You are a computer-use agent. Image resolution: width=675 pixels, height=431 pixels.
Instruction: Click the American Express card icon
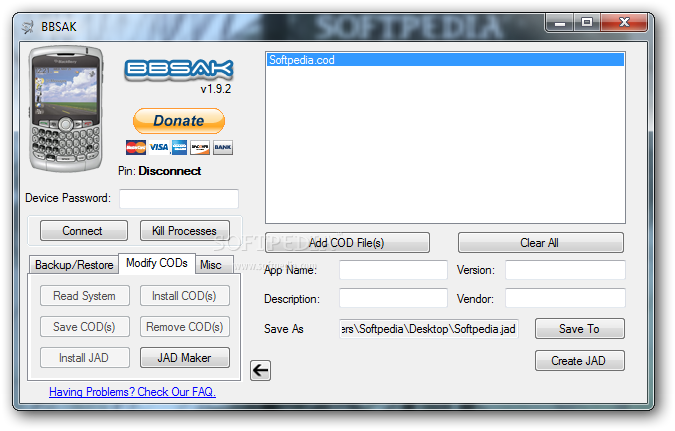(179, 148)
